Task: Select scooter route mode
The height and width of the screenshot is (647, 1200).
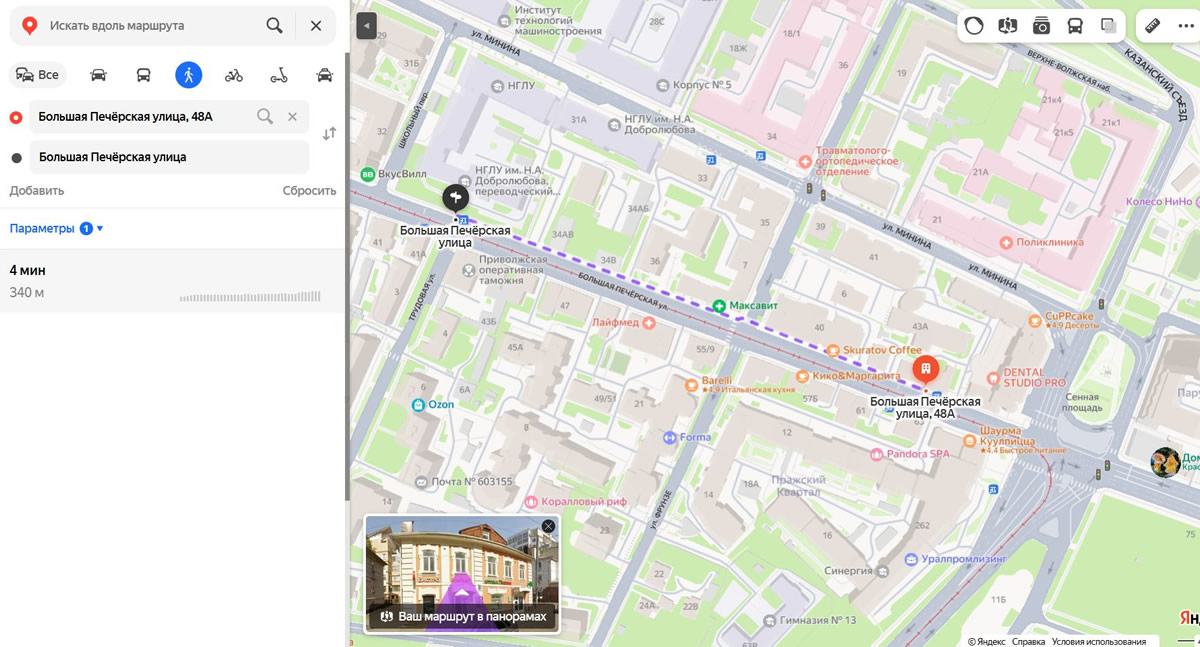Action: [279, 75]
